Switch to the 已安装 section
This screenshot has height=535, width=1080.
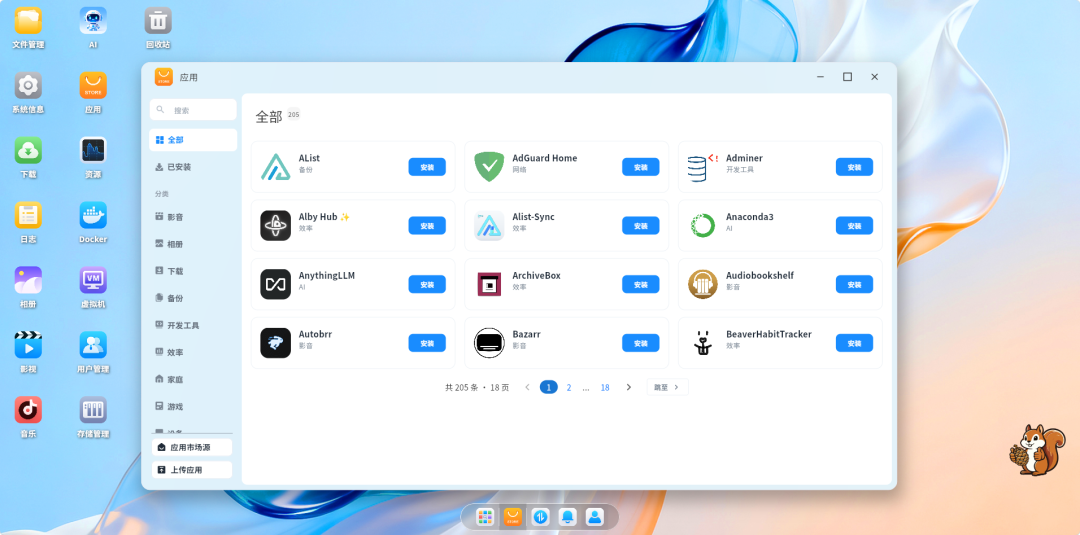pos(193,167)
